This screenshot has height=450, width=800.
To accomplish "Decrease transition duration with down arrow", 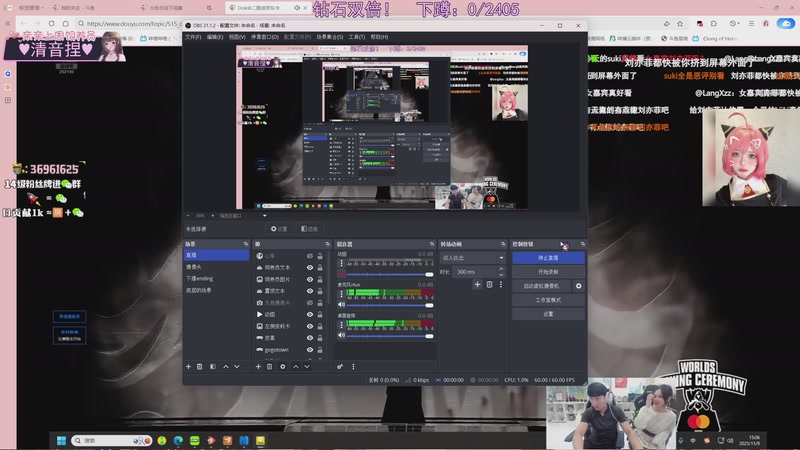I will point(501,274).
